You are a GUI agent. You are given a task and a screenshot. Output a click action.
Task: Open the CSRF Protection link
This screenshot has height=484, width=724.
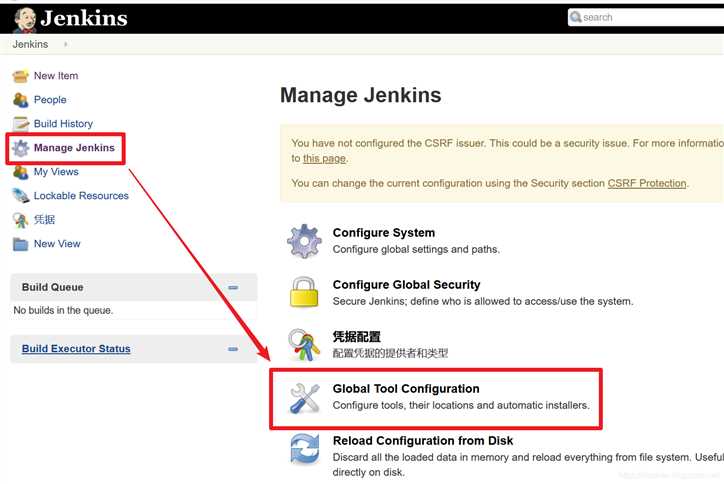647,183
